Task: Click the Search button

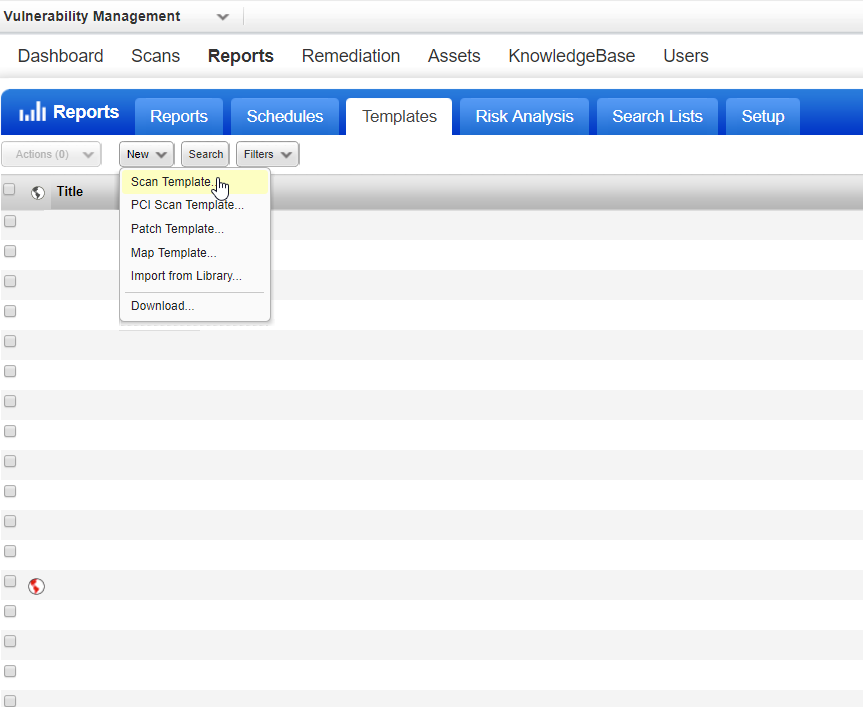Action: 204,154
